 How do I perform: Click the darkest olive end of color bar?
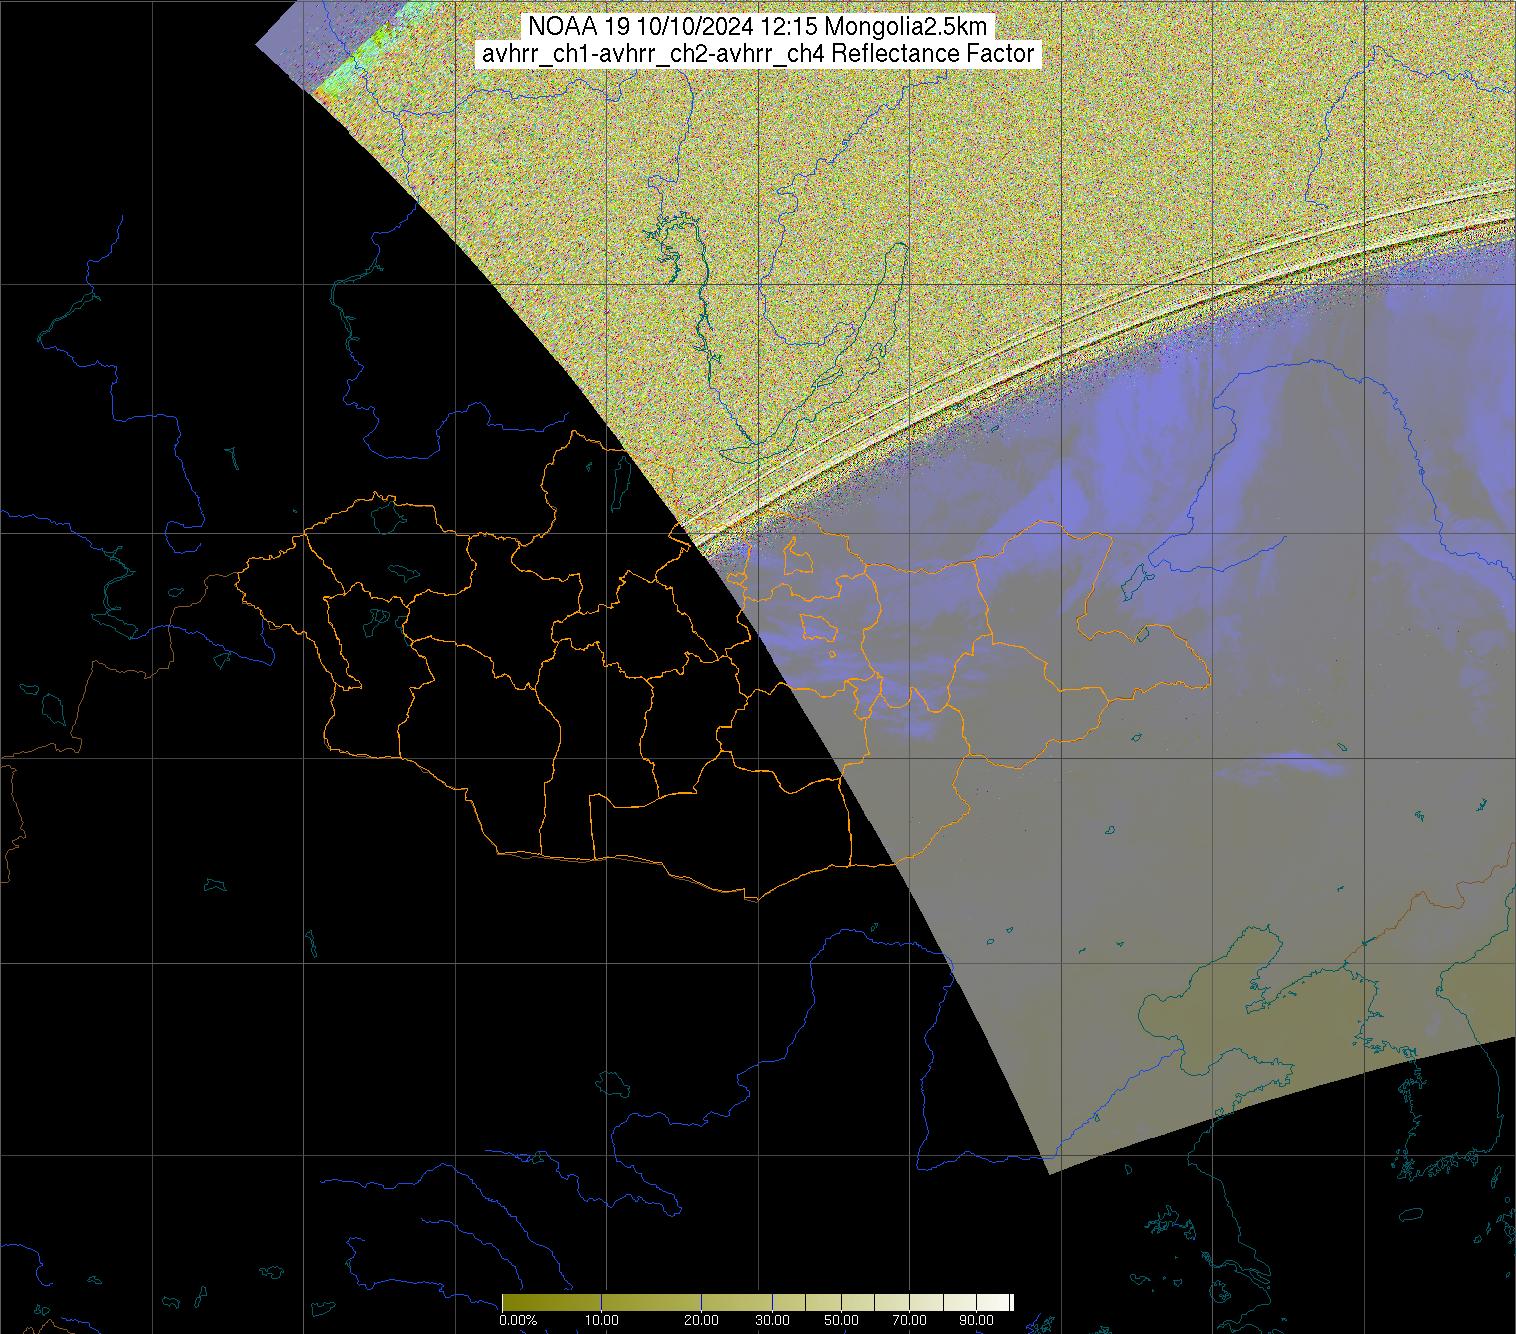(x=508, y=1302)
